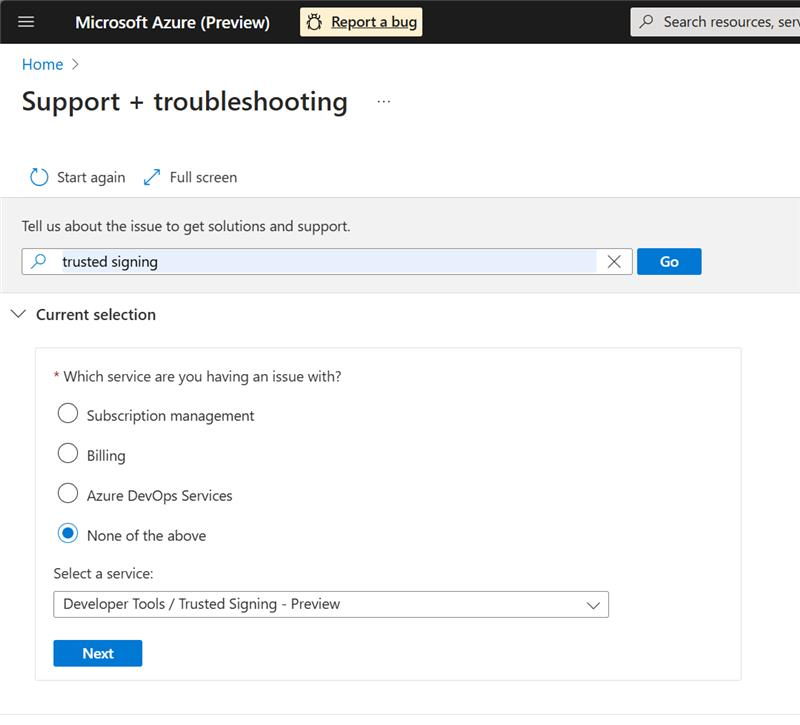
Task: Navigate to Home via the breadcrumb
Action: point(42,64)
